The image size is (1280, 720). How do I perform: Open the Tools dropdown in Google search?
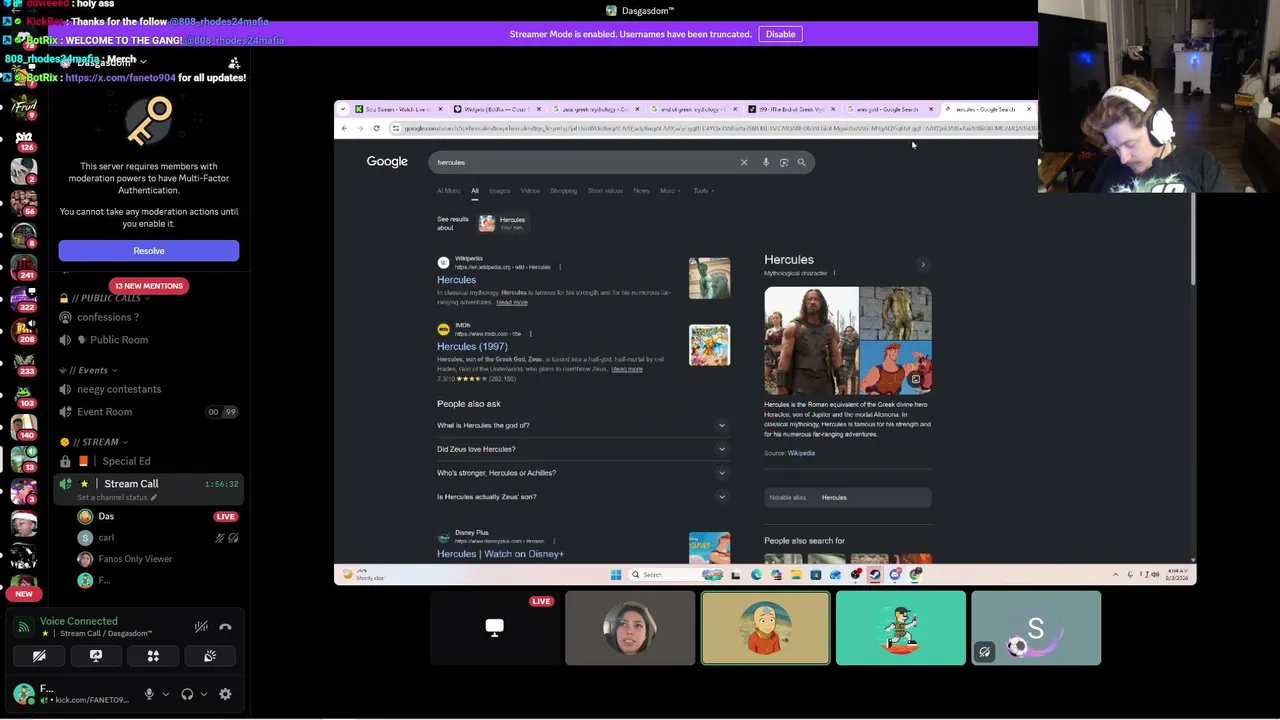tap(703, 190)
